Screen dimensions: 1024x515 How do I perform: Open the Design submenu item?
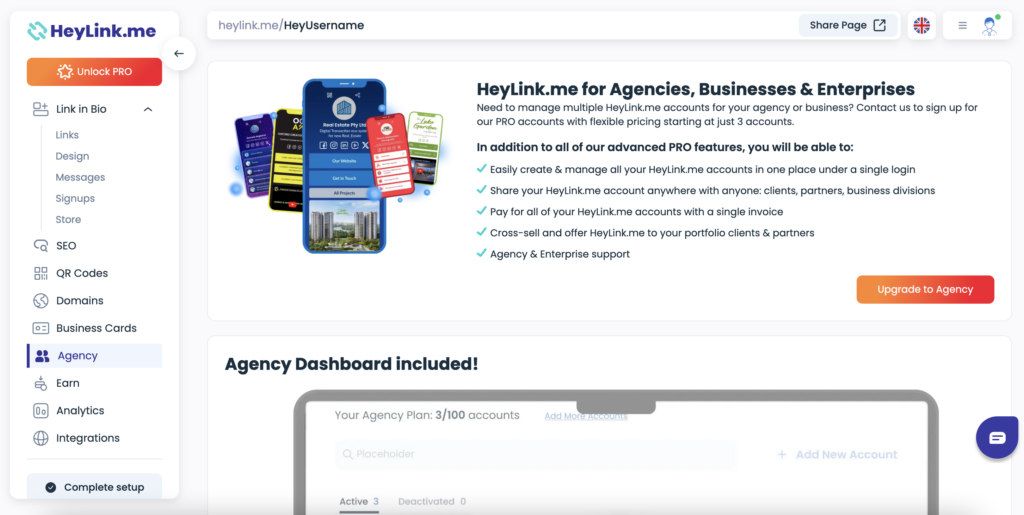pos(72,156)
